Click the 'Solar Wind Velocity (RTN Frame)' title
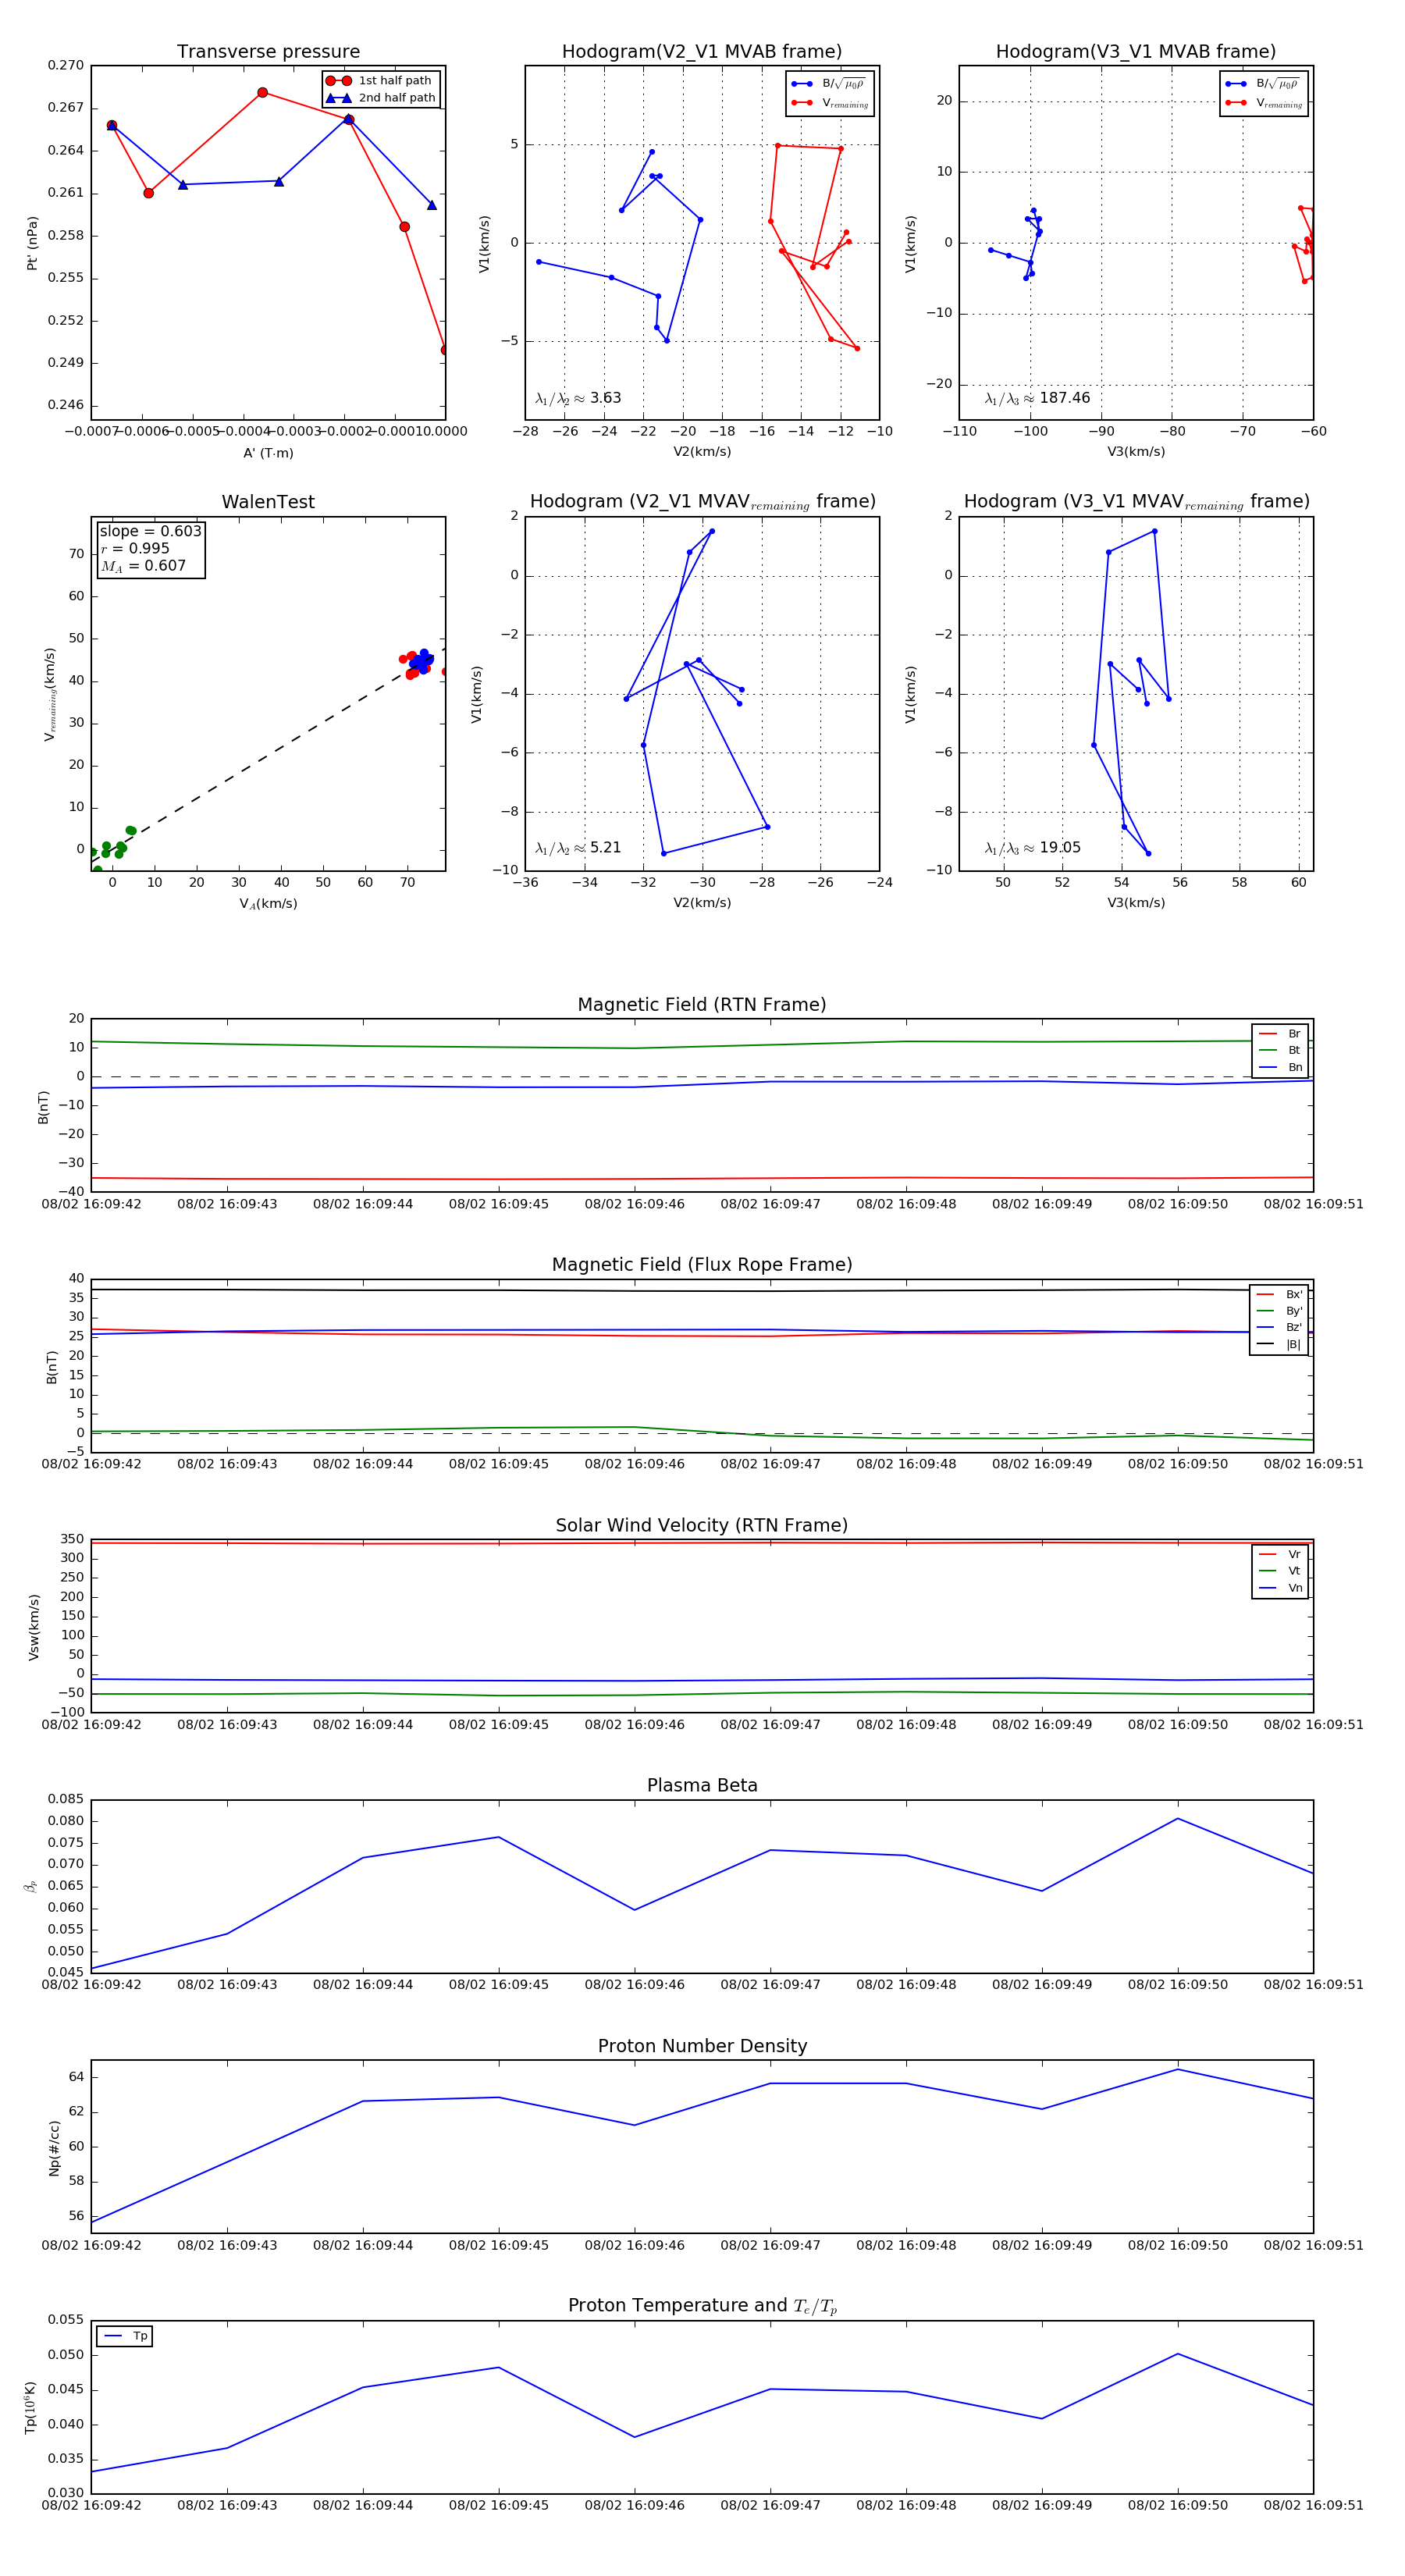 (702, 1526)
